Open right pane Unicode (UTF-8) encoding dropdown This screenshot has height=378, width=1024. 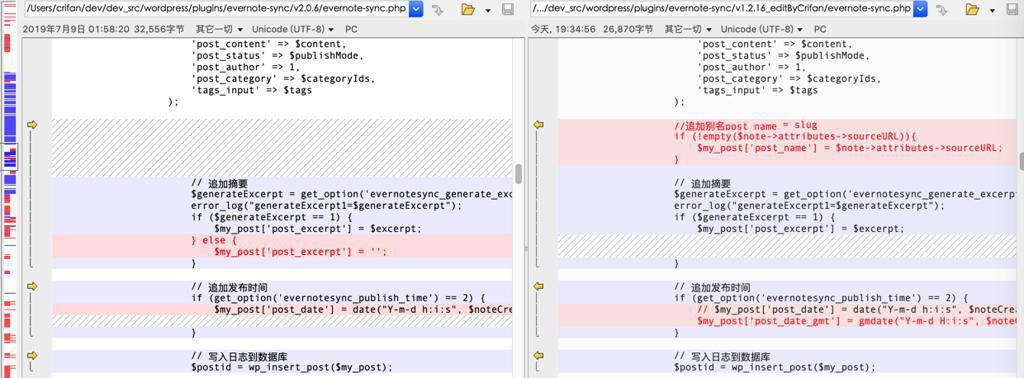point(762,29)
